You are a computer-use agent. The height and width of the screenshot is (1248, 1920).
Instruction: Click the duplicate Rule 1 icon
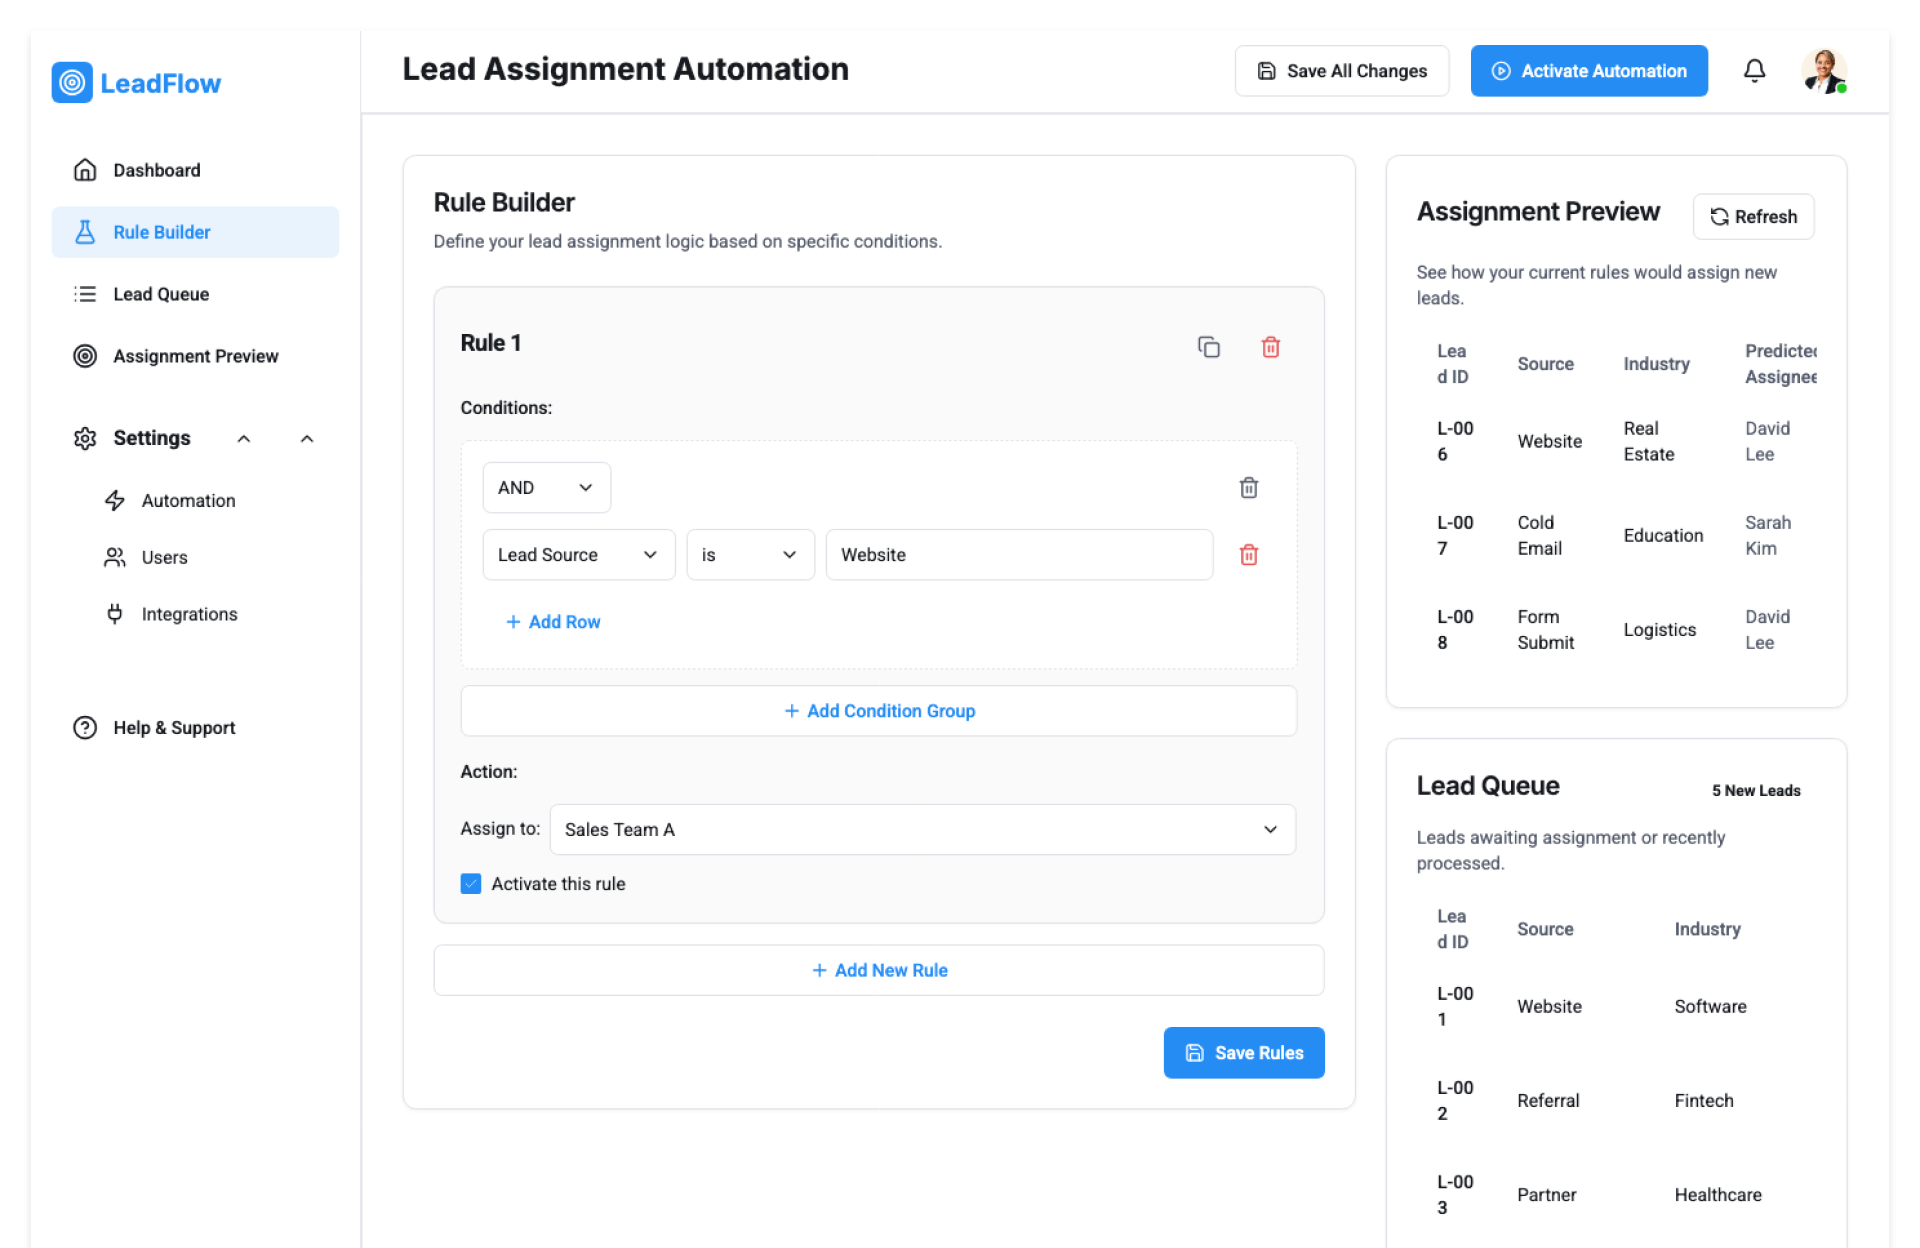click(x=1208, y=347)
